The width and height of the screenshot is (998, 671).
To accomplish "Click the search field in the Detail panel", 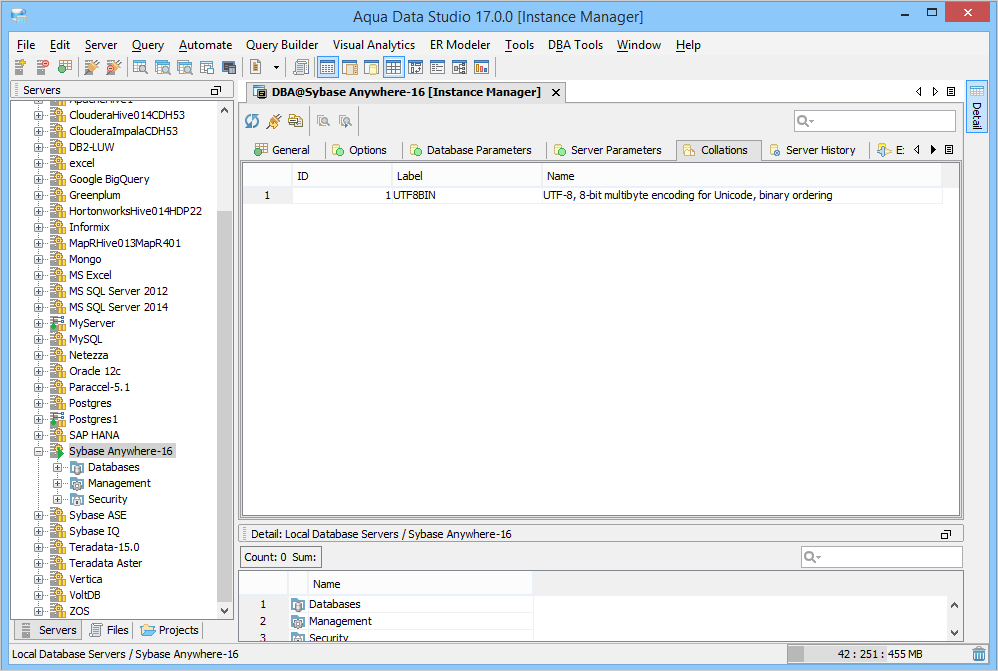I will [882, 557].
